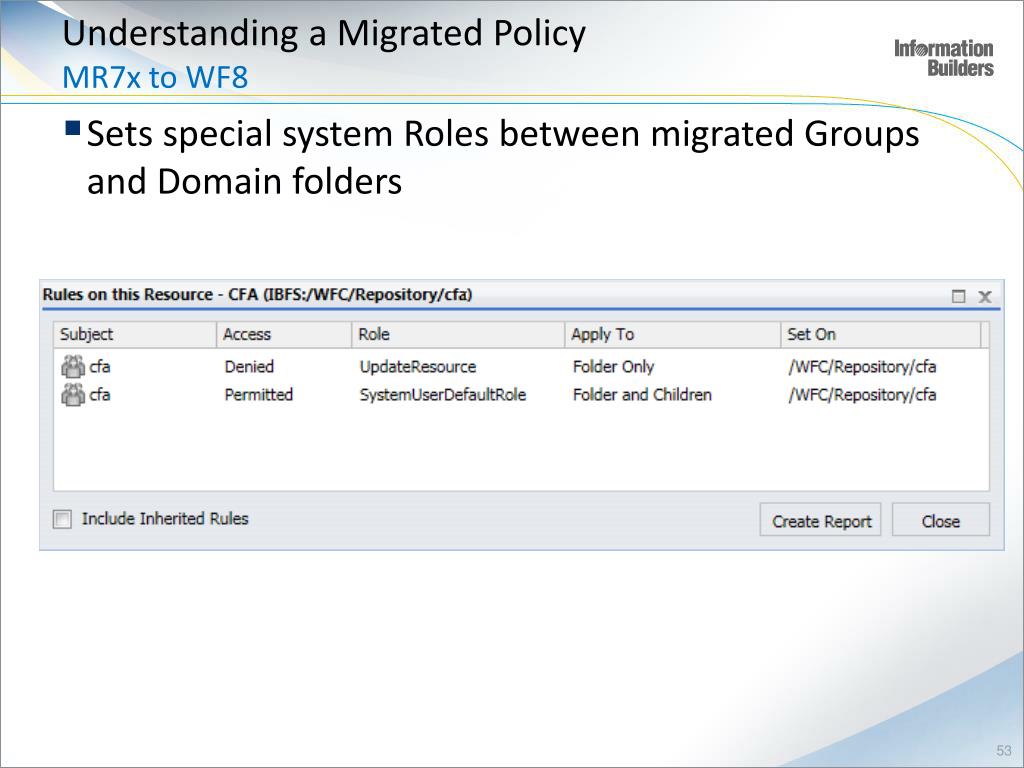Select the Folder and Children cell
This screenshot has height=768, width=1024.
[642, 394]
